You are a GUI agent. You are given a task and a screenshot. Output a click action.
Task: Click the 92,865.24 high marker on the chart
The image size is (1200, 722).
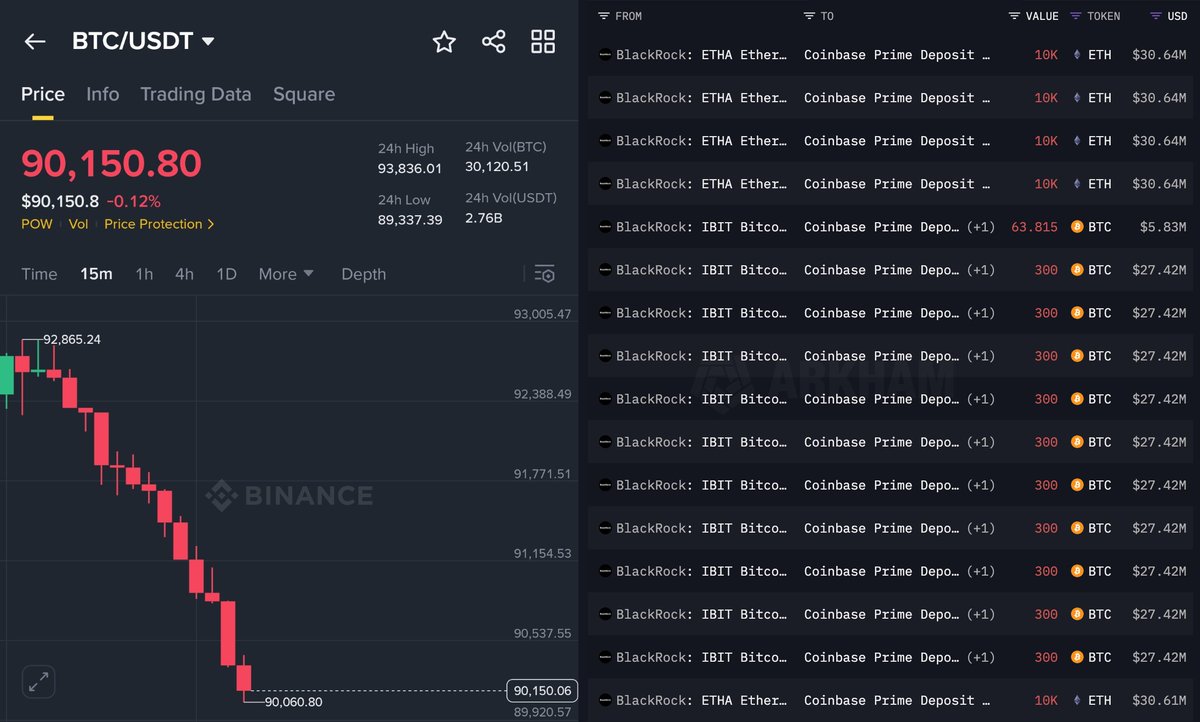point(72,340)
